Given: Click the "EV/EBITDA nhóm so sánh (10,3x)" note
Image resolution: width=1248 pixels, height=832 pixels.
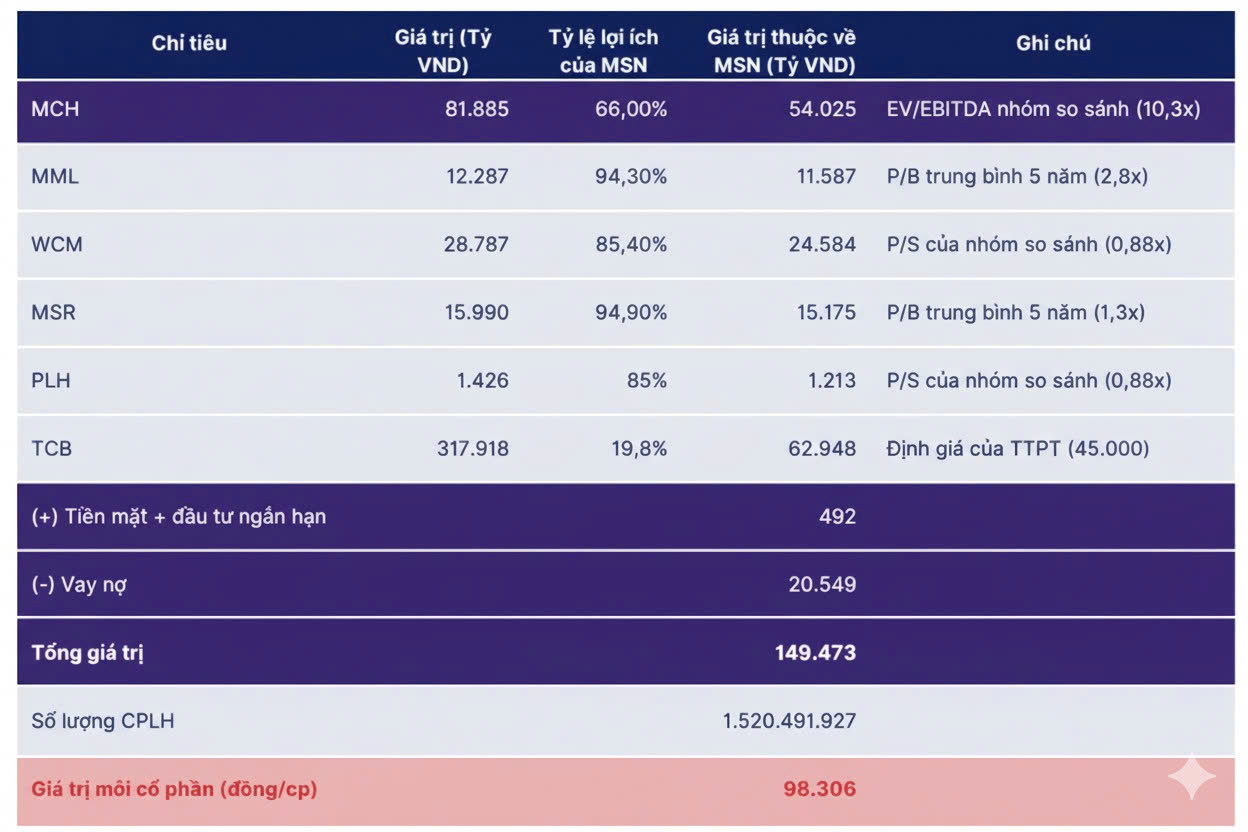Looking at the screenshot, I should (1043, 109).
